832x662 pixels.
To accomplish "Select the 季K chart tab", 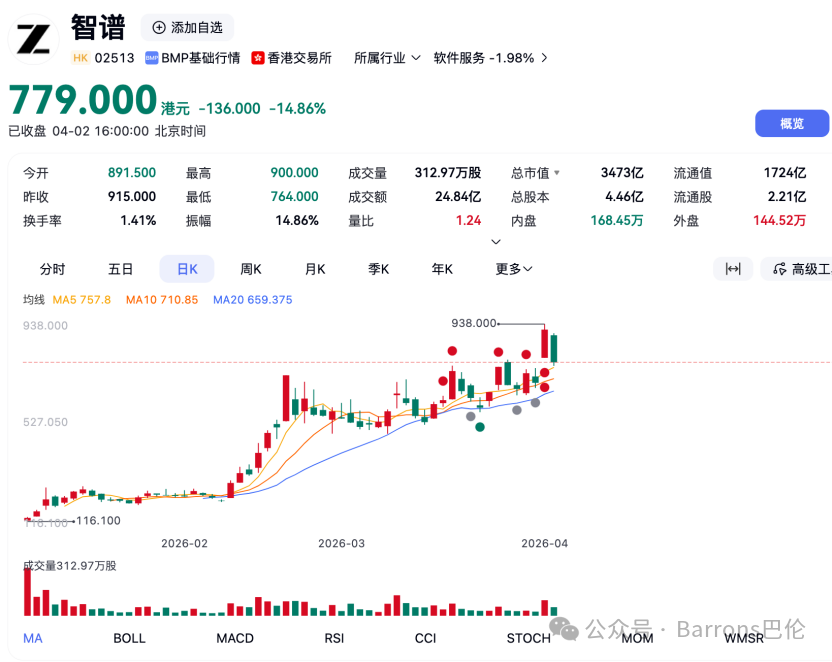I will point(378,269).
